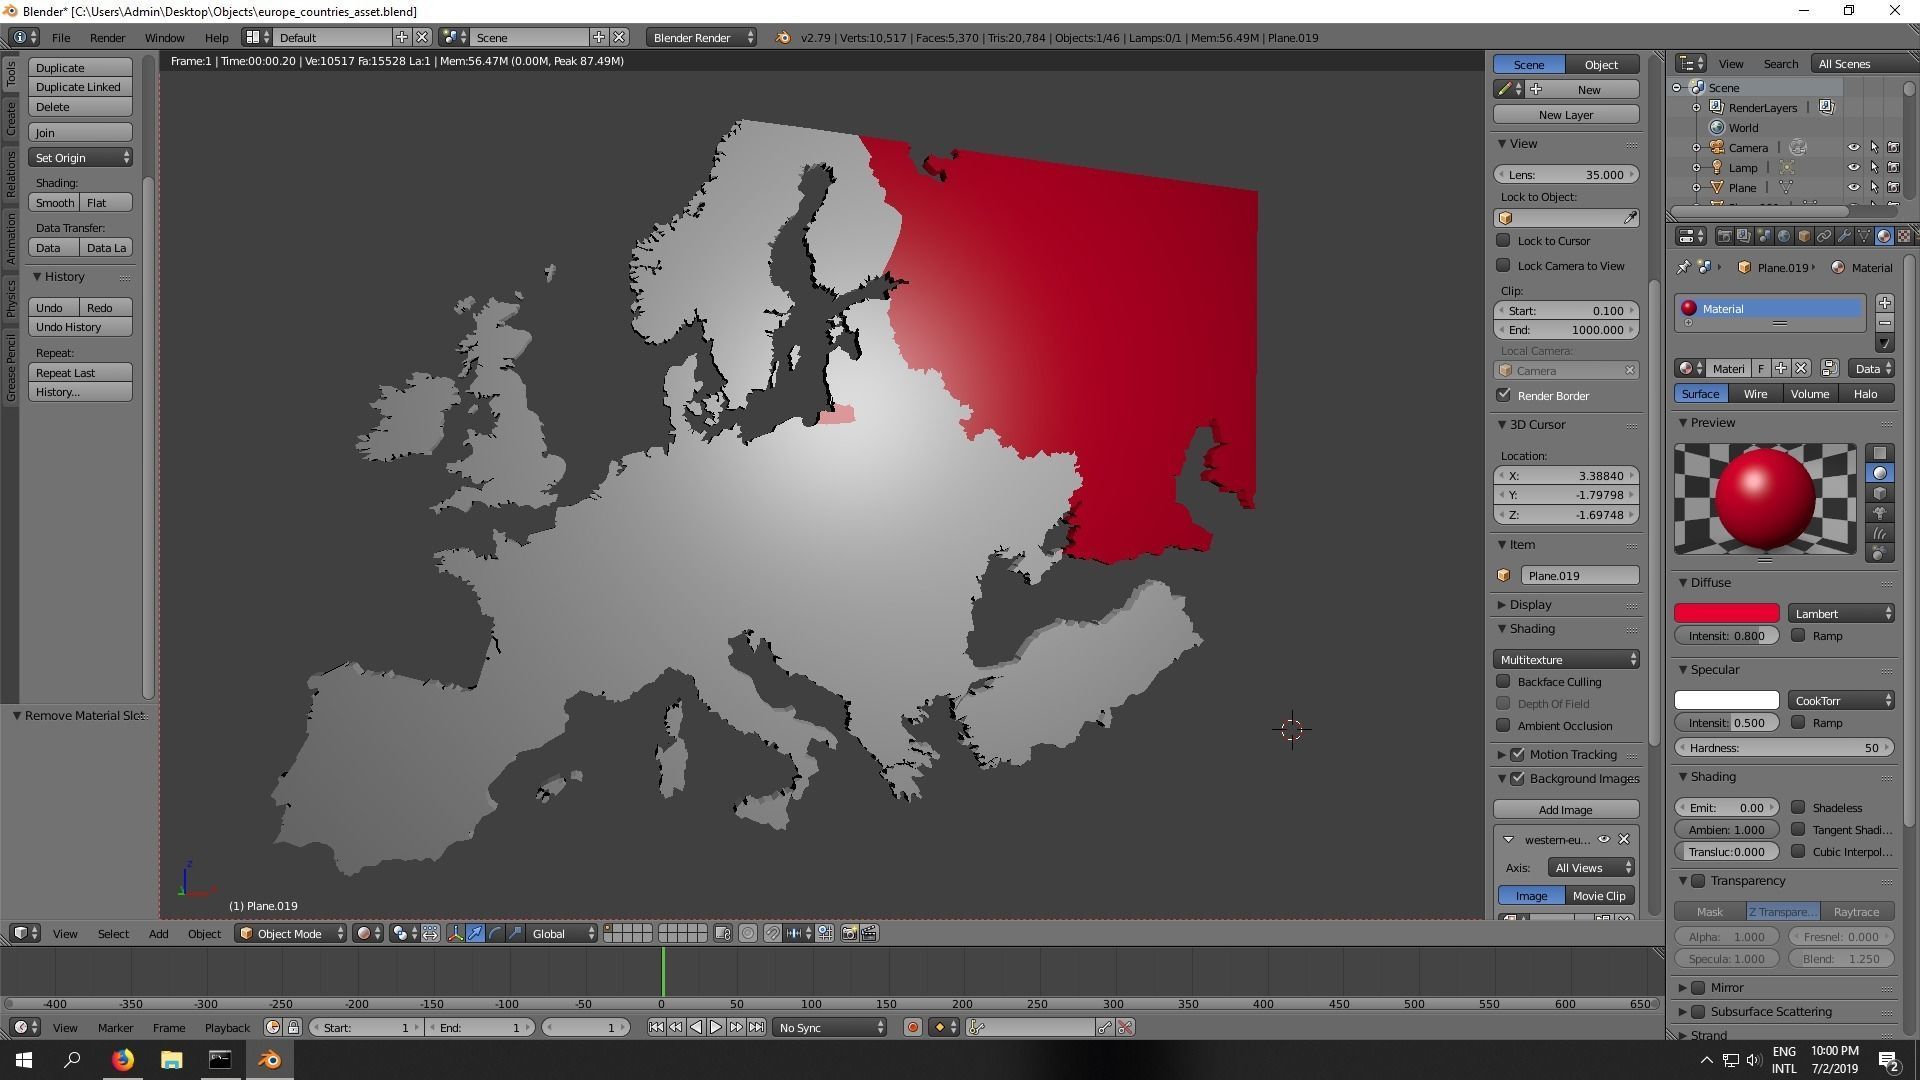Open the Blender Render engine dropdown
The image size is (1920, 1080).
(x=702, y=37)
